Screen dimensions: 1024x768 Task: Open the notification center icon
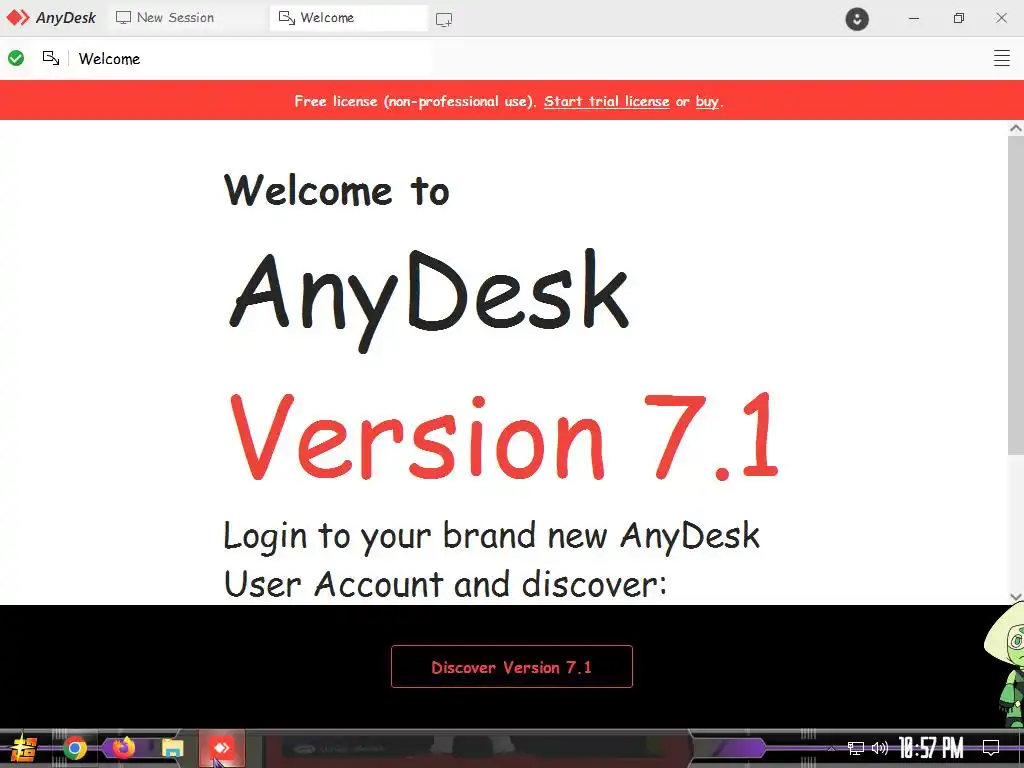click(x=991, y=748)
